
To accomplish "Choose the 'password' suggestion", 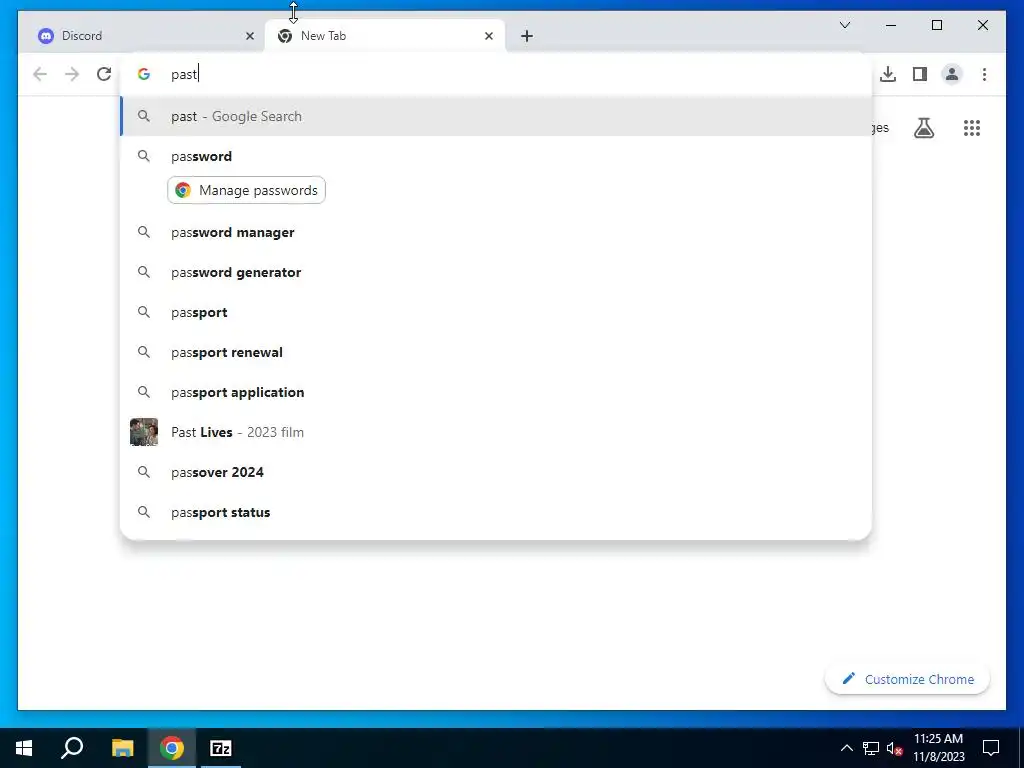I will (496, 156).
